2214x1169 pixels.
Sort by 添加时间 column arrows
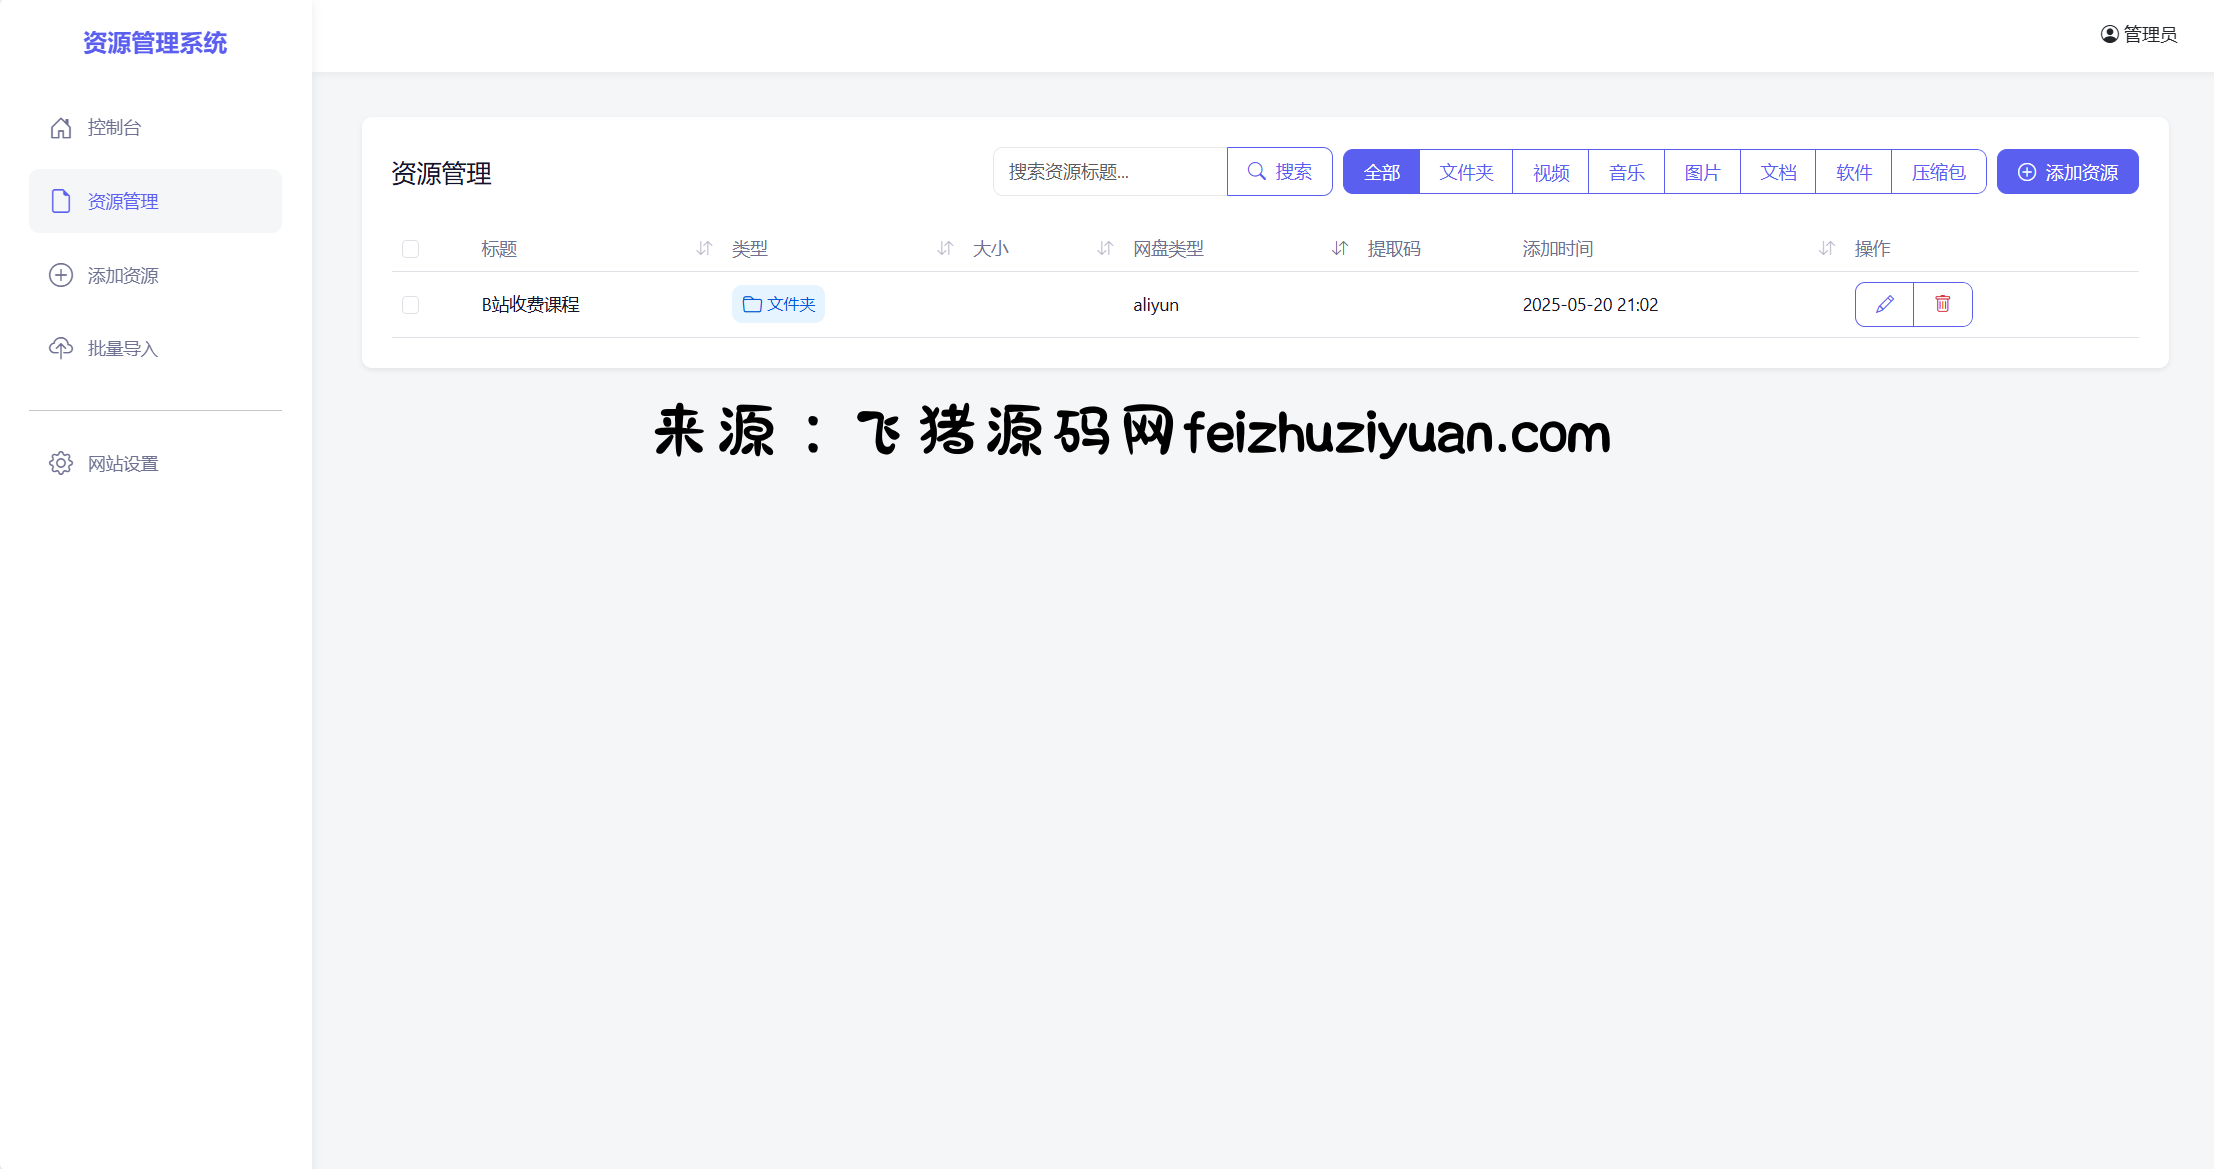click(1826, 248)
